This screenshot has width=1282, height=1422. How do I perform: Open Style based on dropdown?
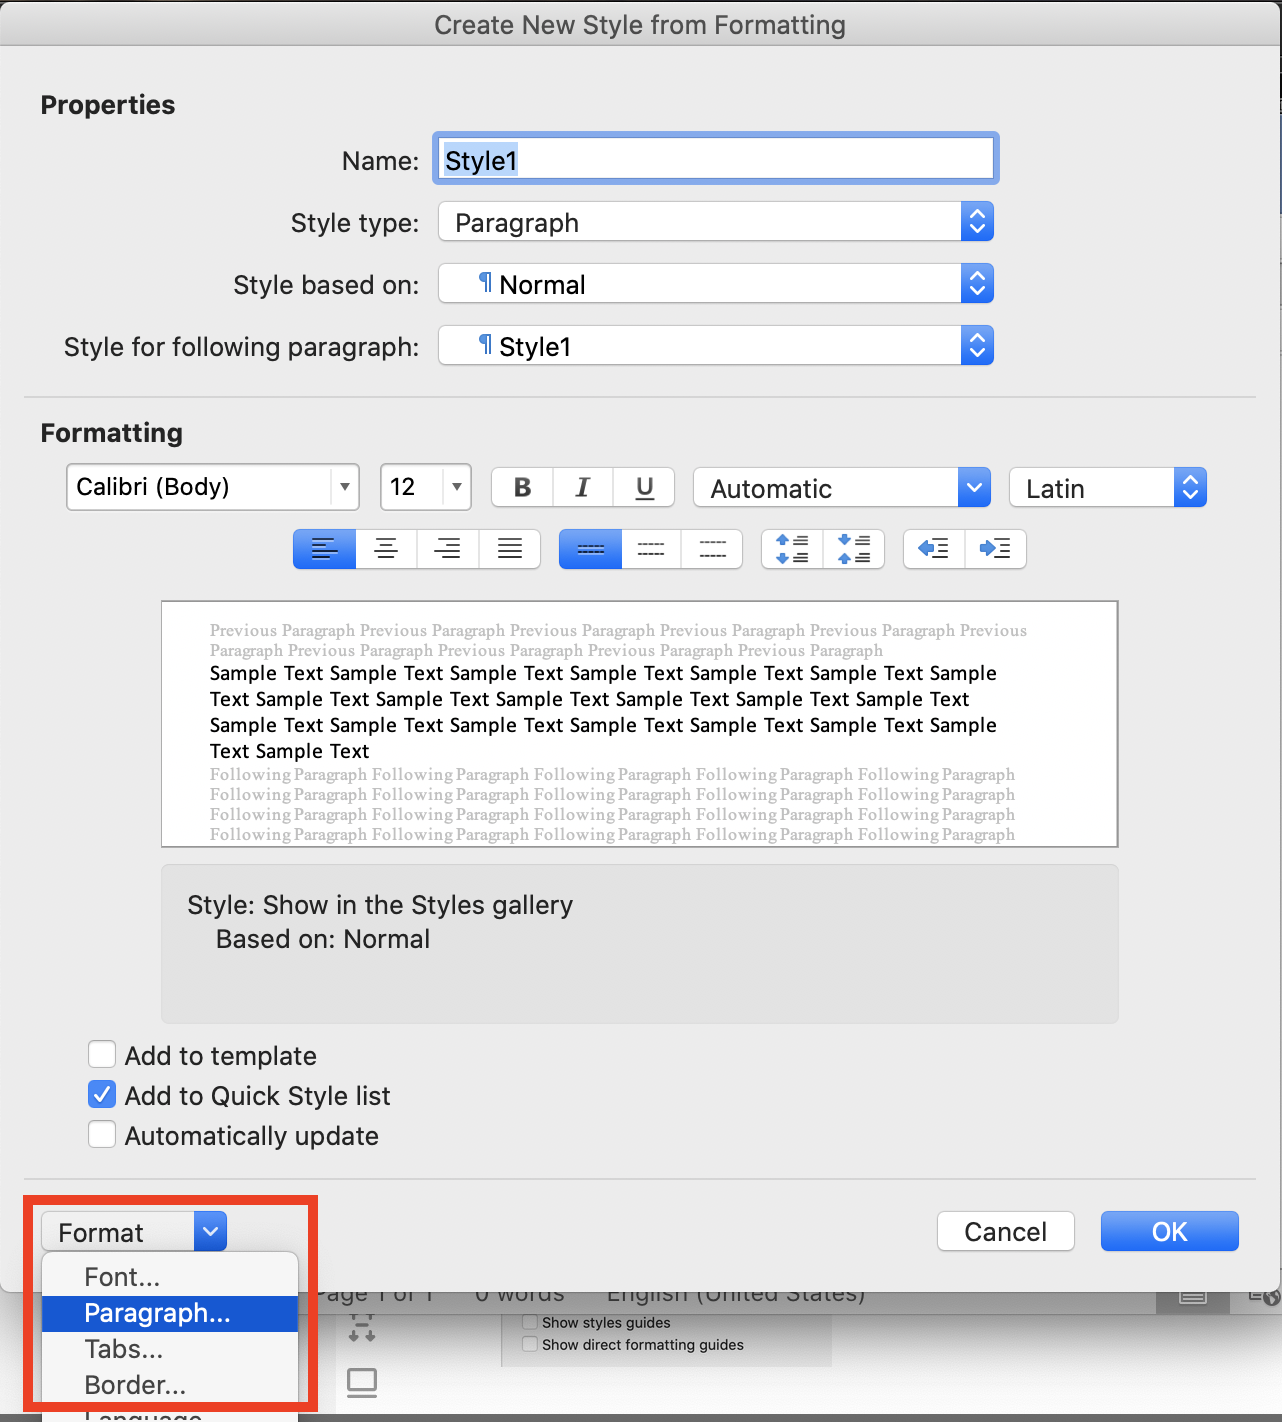click(716, 284)
